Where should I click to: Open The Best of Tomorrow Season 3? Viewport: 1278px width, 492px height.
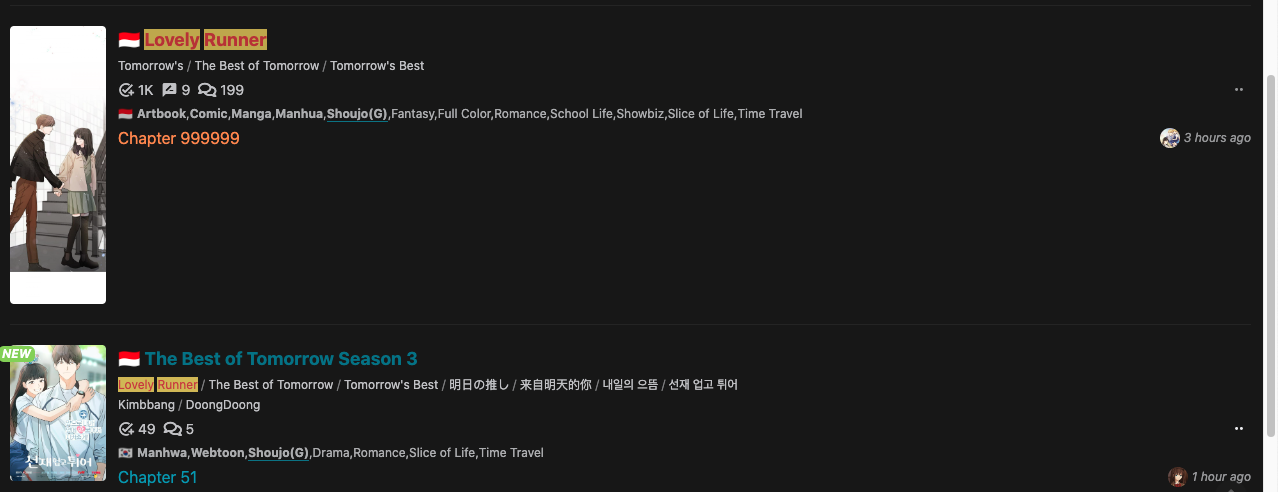tap(281, 359)
